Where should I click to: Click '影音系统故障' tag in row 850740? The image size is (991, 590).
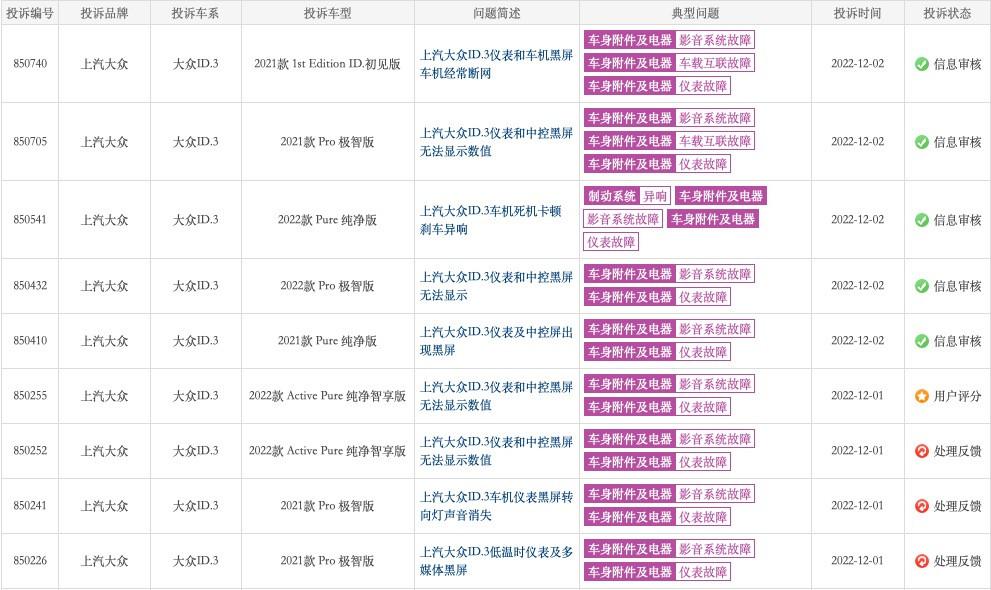coord(715,40)
